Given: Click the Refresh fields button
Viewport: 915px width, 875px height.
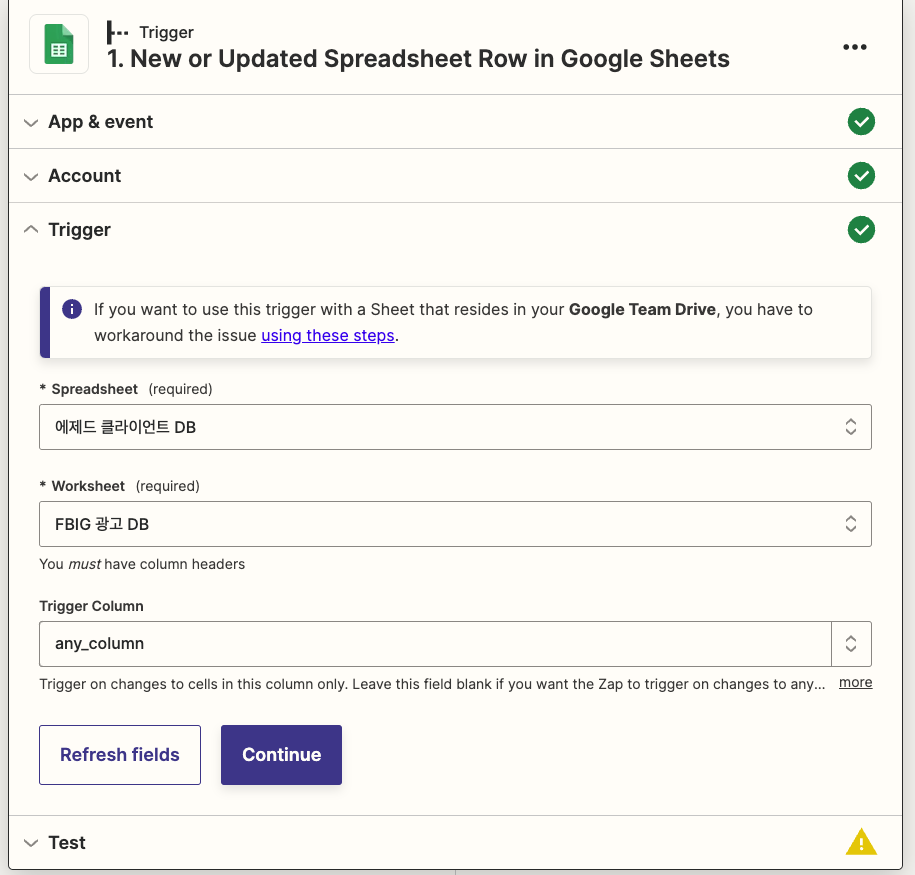Looking at the screenshot, I should (120, 755).
